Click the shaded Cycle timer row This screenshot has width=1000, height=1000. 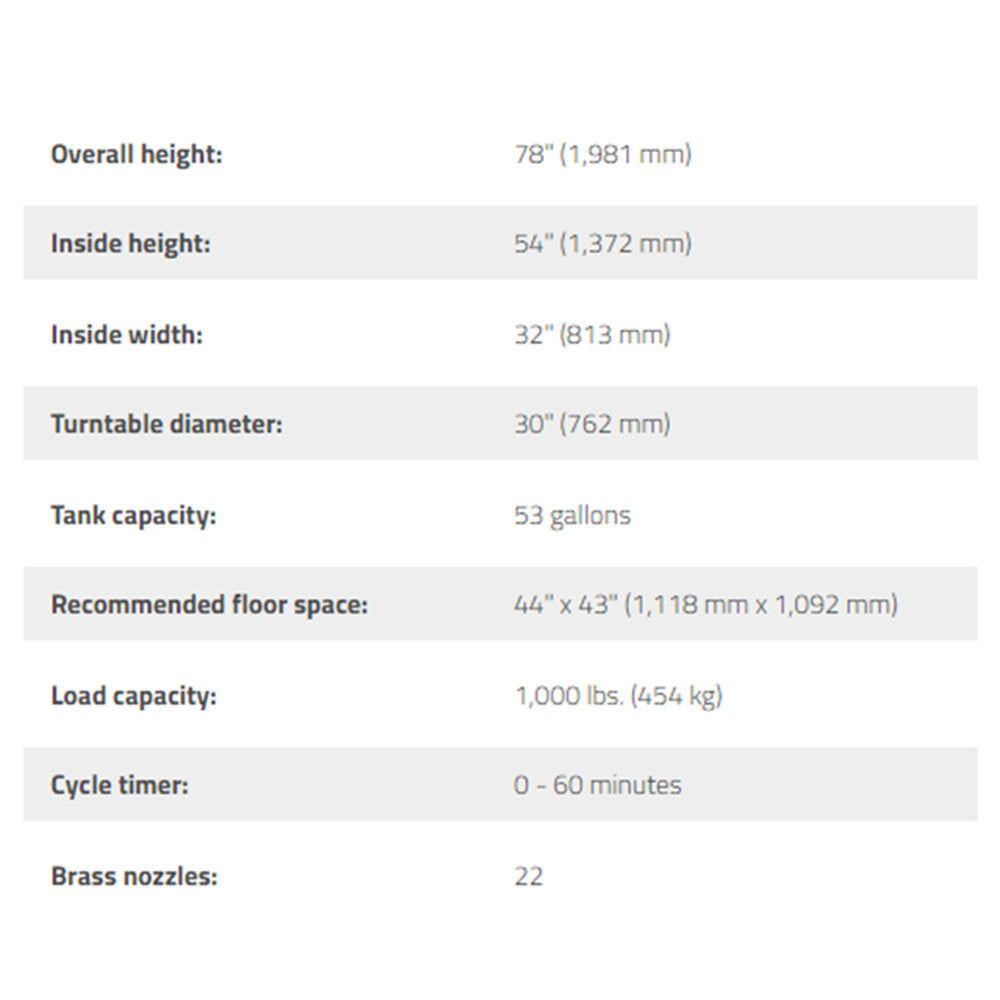[500, 784]
